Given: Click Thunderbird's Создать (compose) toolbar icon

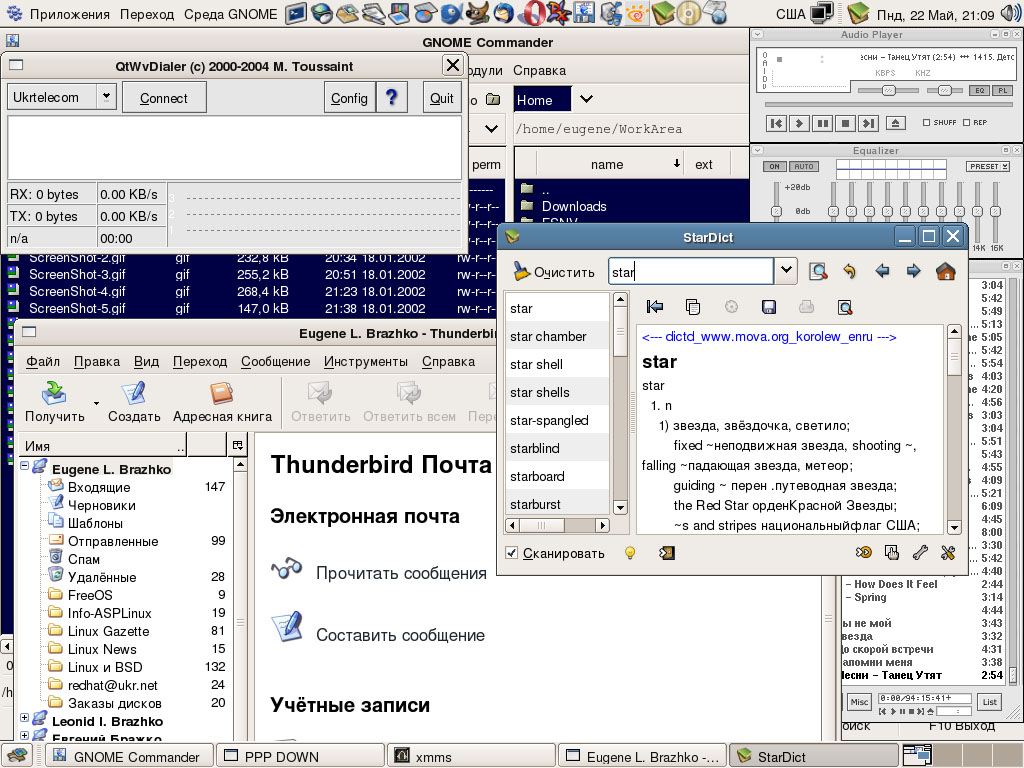Looking at the screenshot, I should tap(134, 393).
